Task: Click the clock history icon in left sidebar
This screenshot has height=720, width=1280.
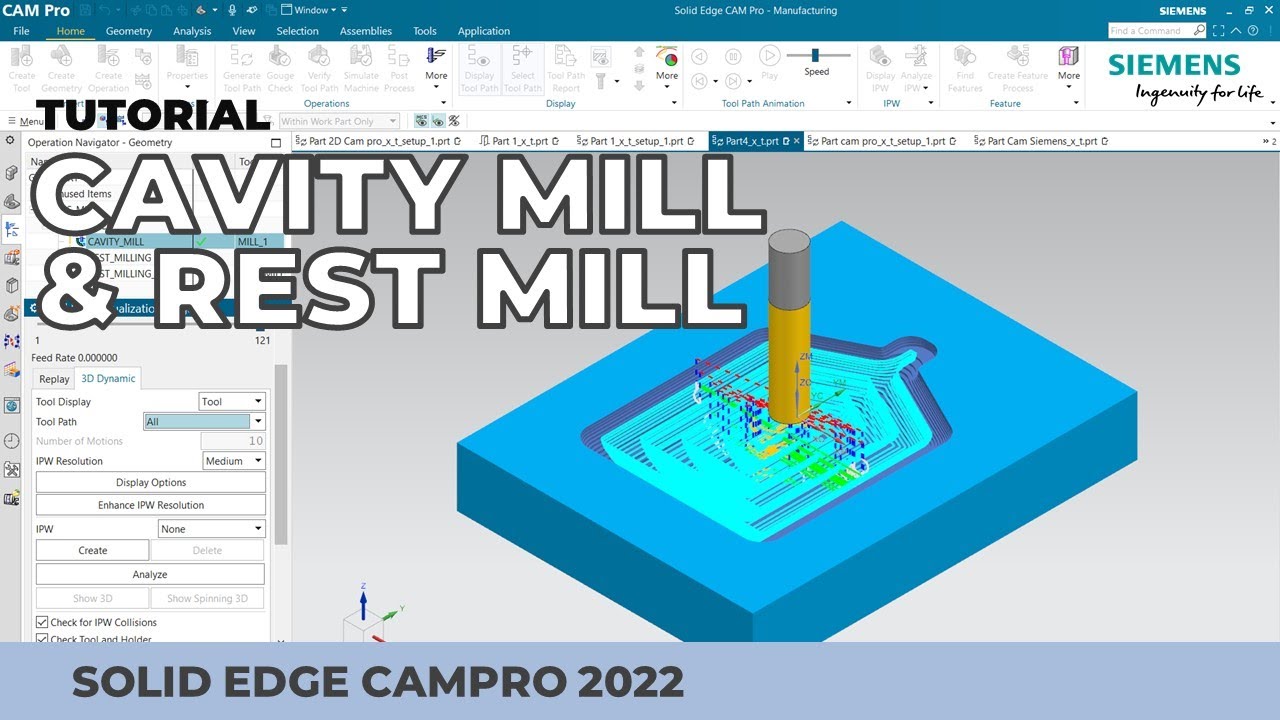Action: (11, 441)
